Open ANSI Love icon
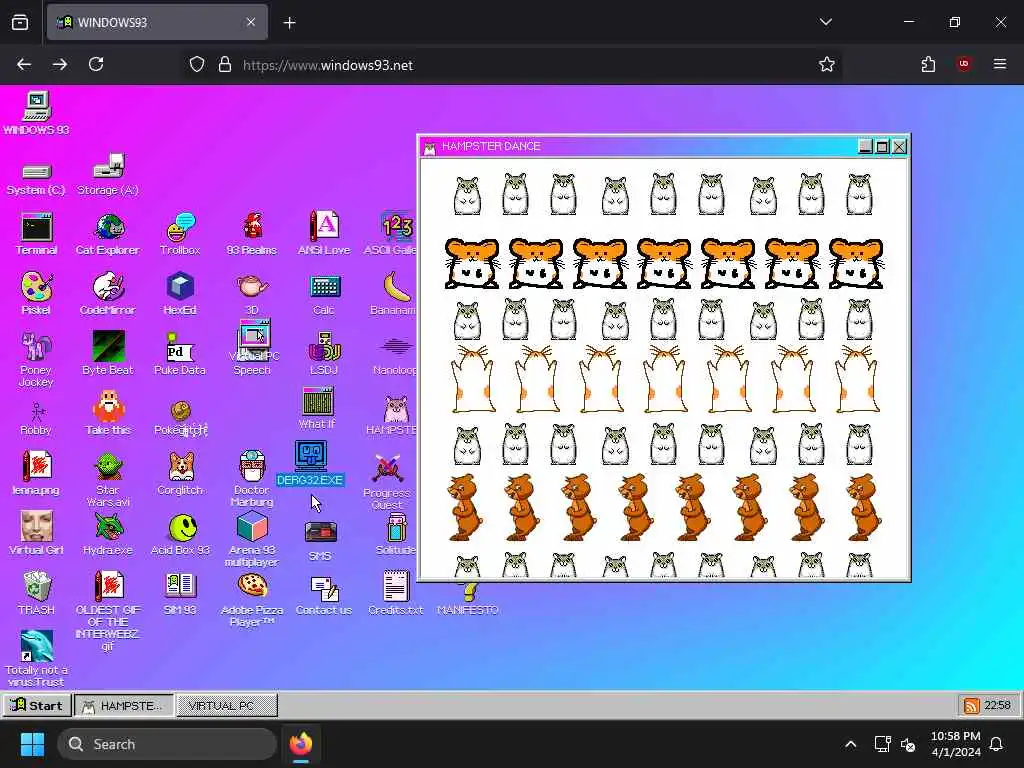Screen dimensions: 1024x768 click(x=324, y=234)
